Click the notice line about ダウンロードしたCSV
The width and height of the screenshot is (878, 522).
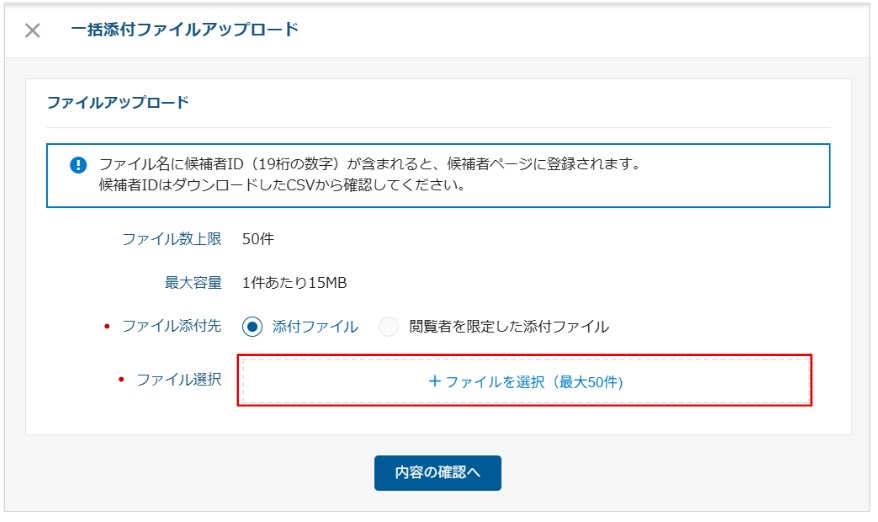pyautogui.click(x=281, y=186)
